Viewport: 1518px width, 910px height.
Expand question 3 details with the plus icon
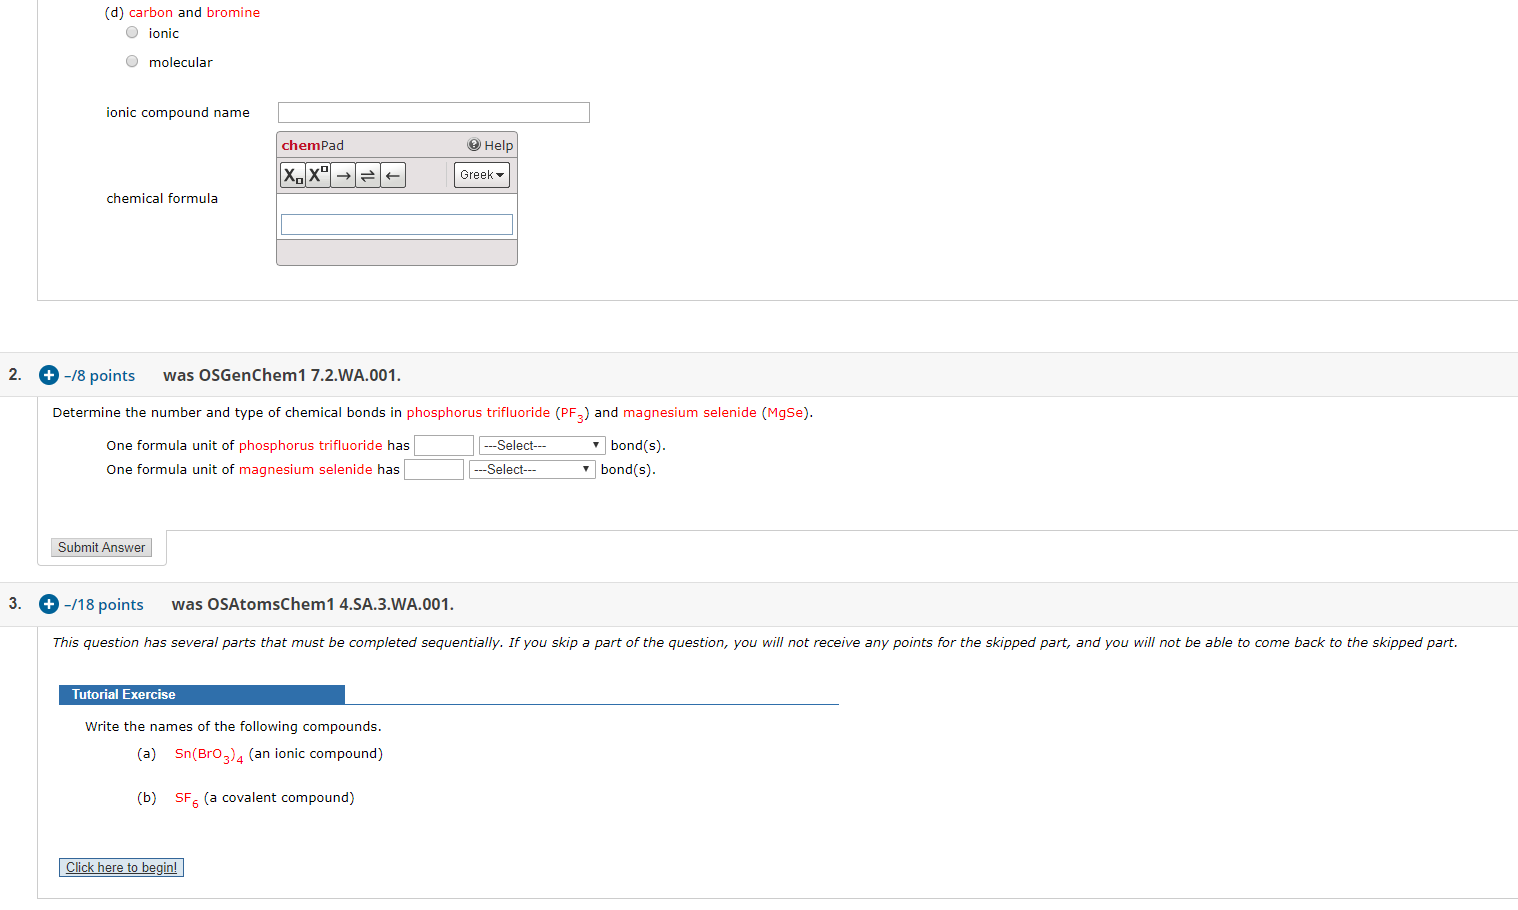[48, 604]
